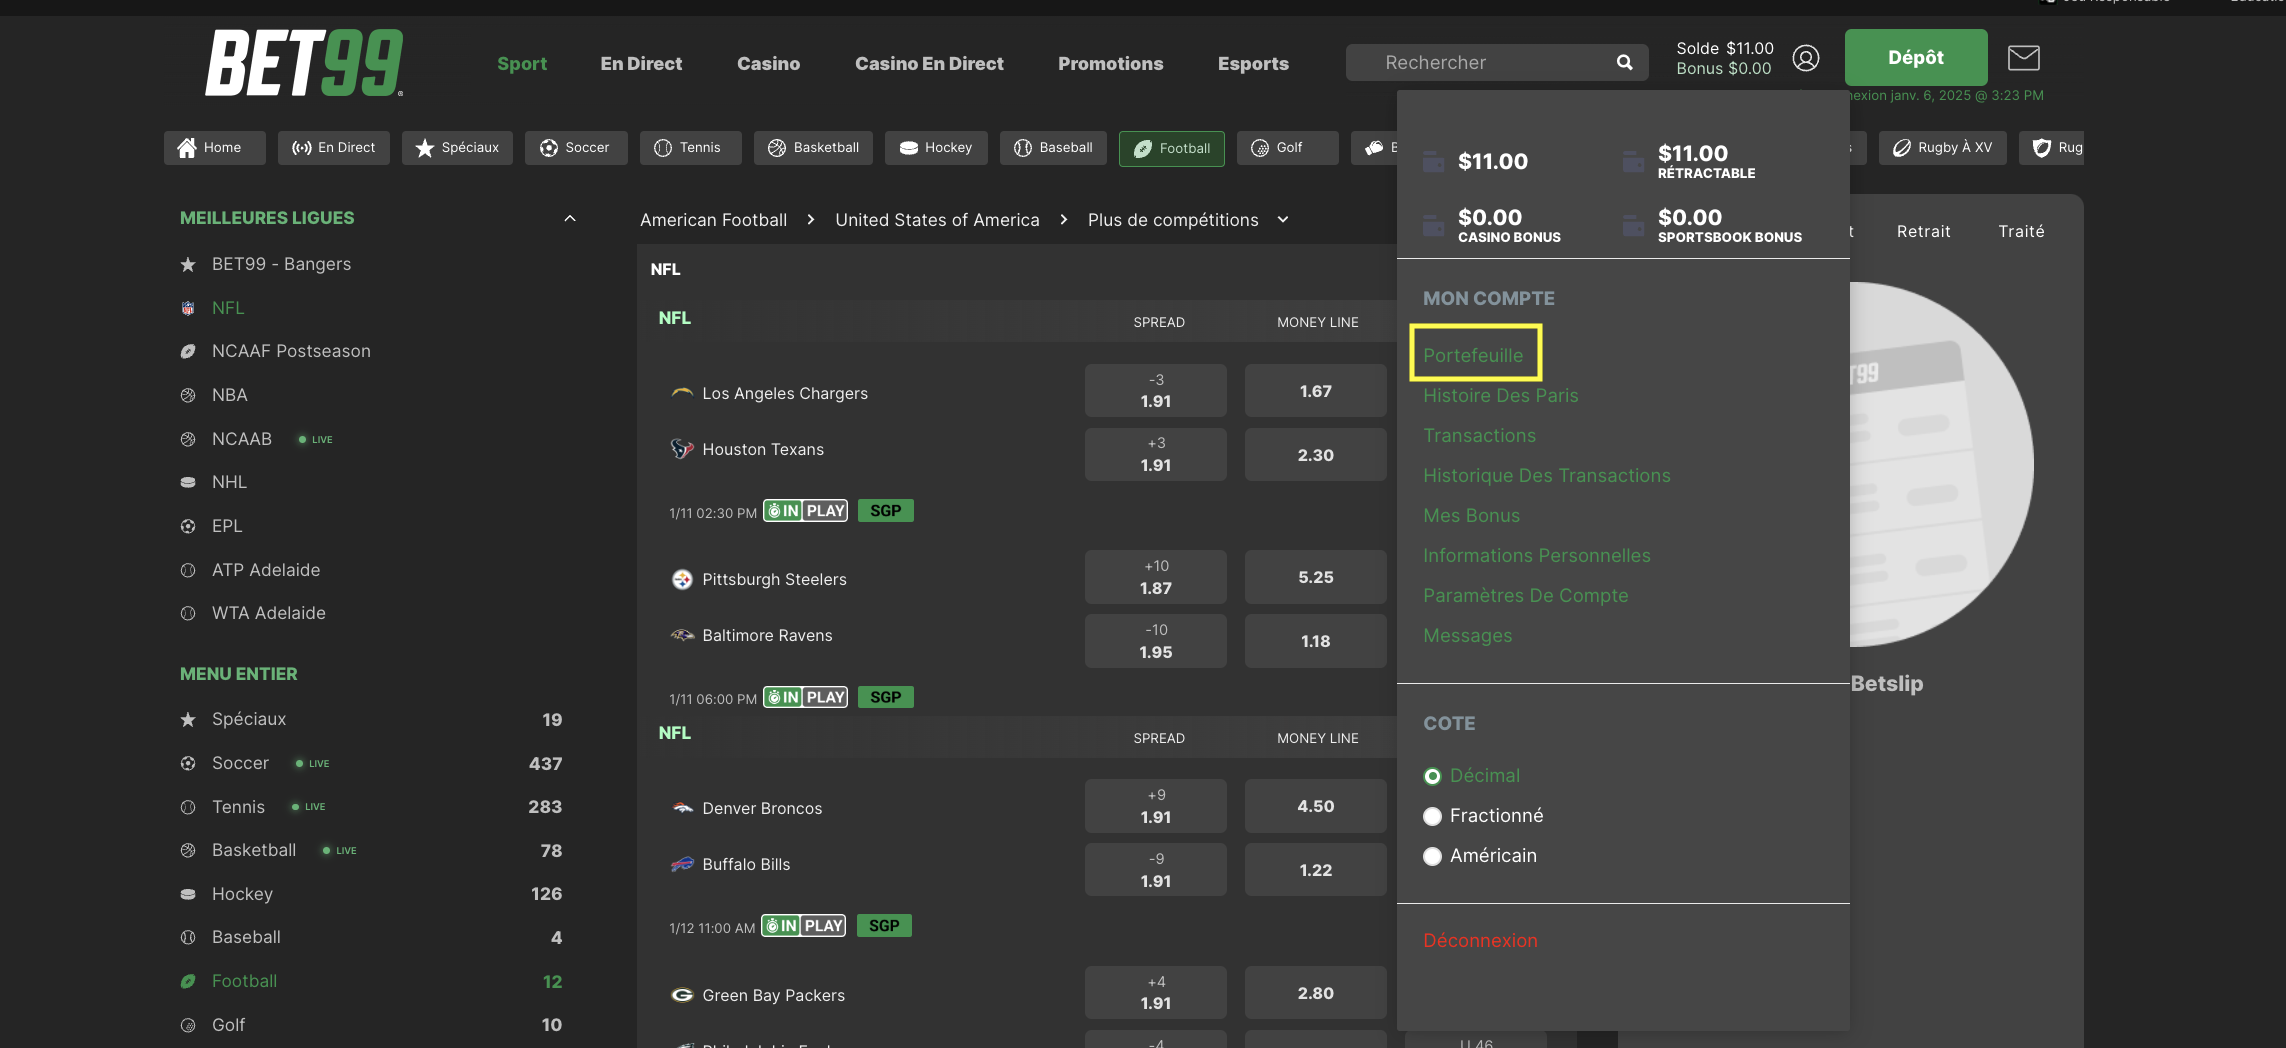Viewport: 2286px width, 1048px height.
Task: Click the Los Angeles Chargers team logo
Action: (x=682, y=393)
